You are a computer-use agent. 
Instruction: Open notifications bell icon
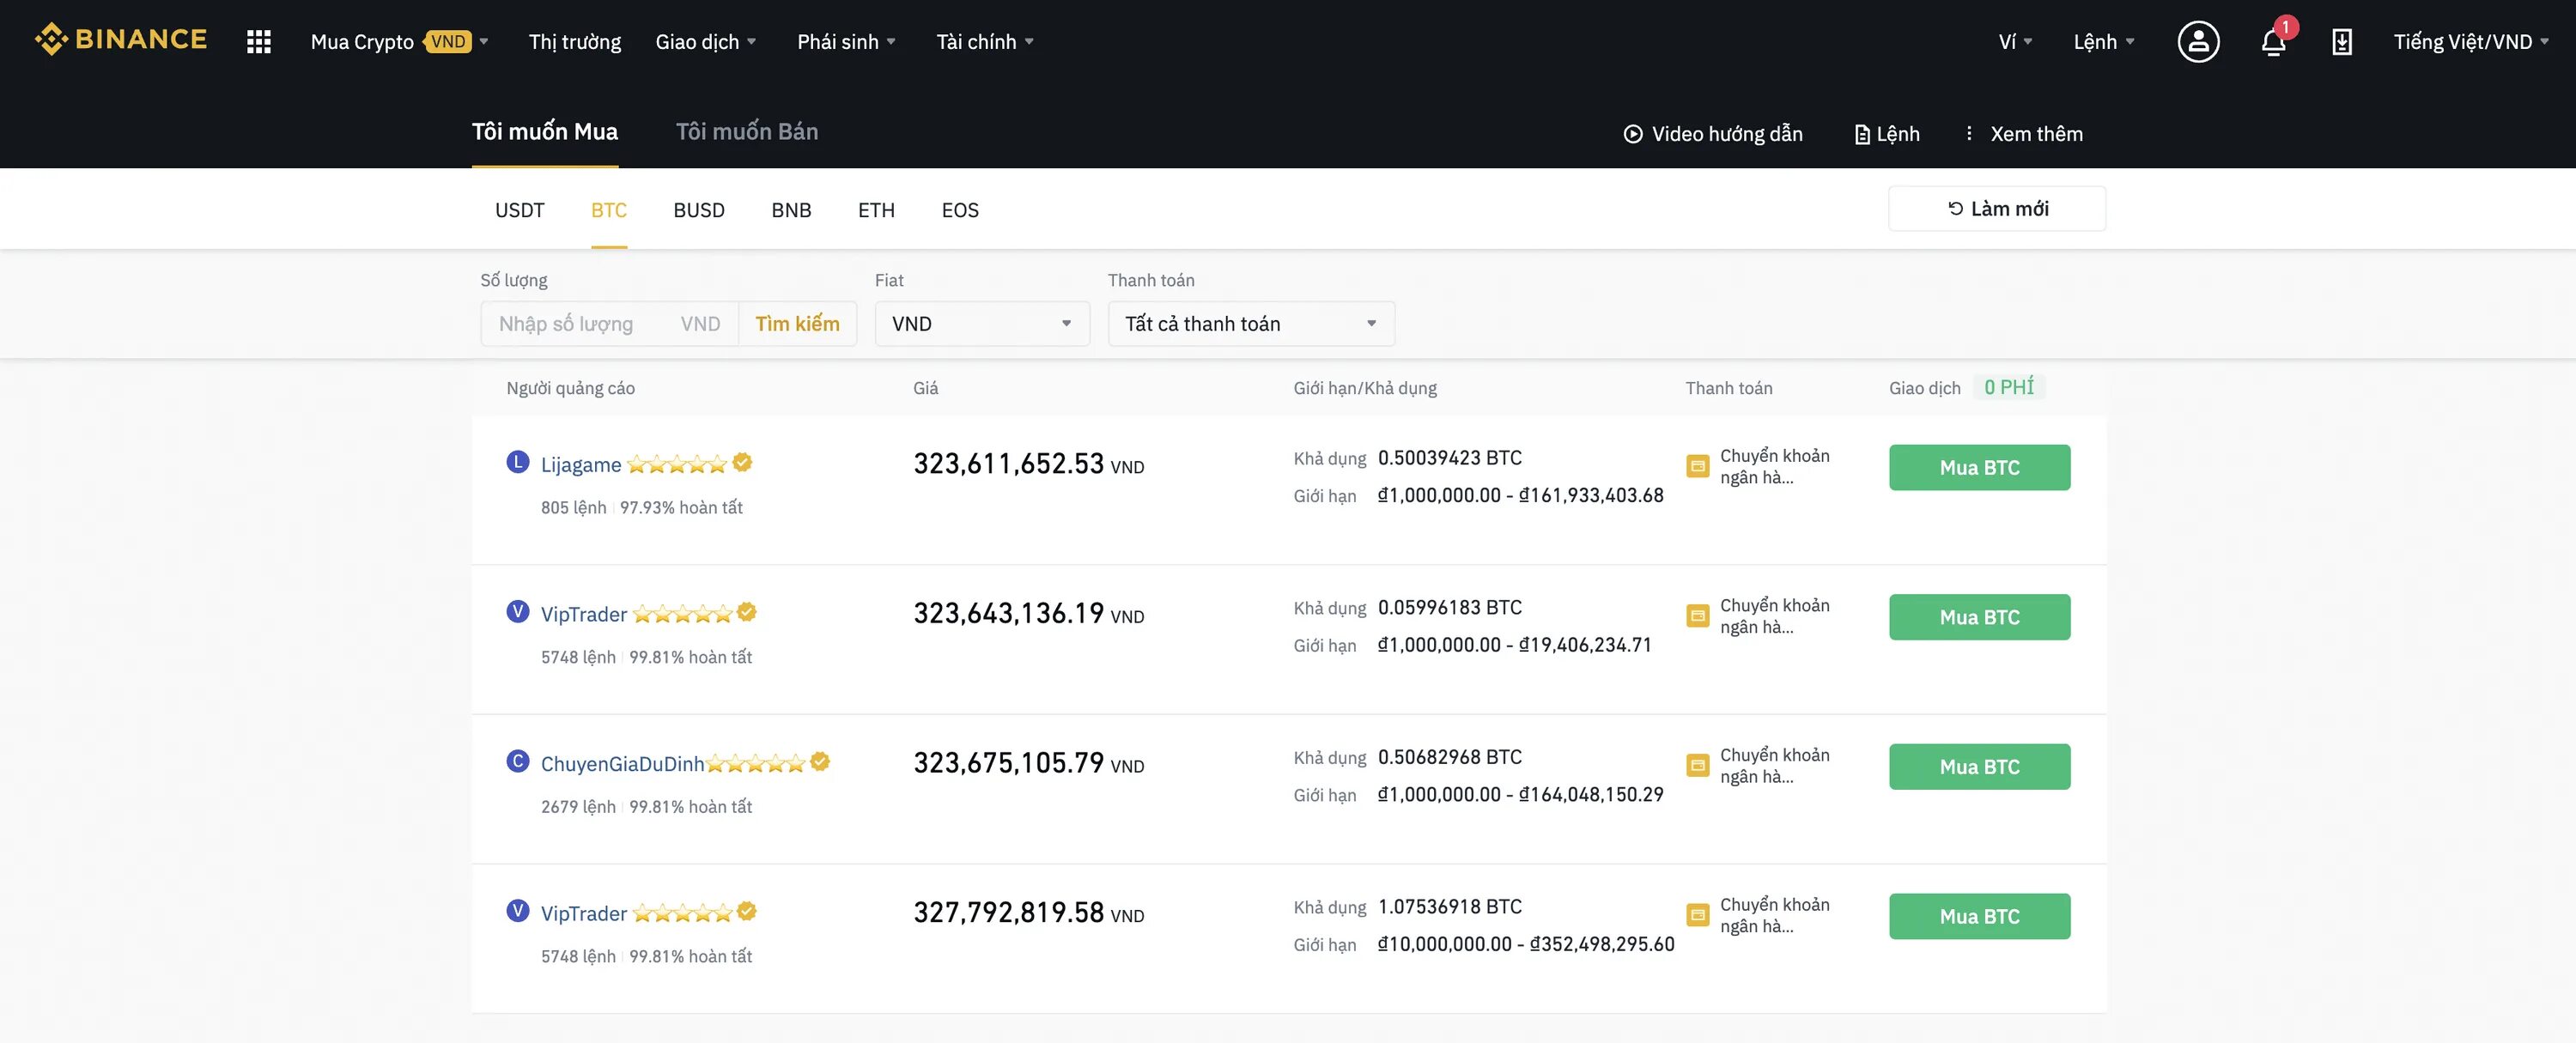2273,43
